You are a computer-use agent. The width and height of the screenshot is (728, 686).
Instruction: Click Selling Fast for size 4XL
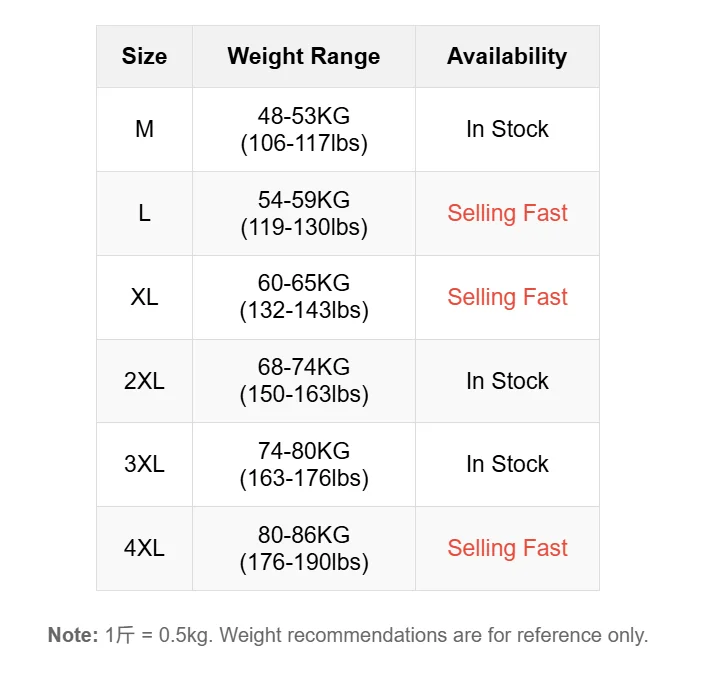(x=507, y=548)
